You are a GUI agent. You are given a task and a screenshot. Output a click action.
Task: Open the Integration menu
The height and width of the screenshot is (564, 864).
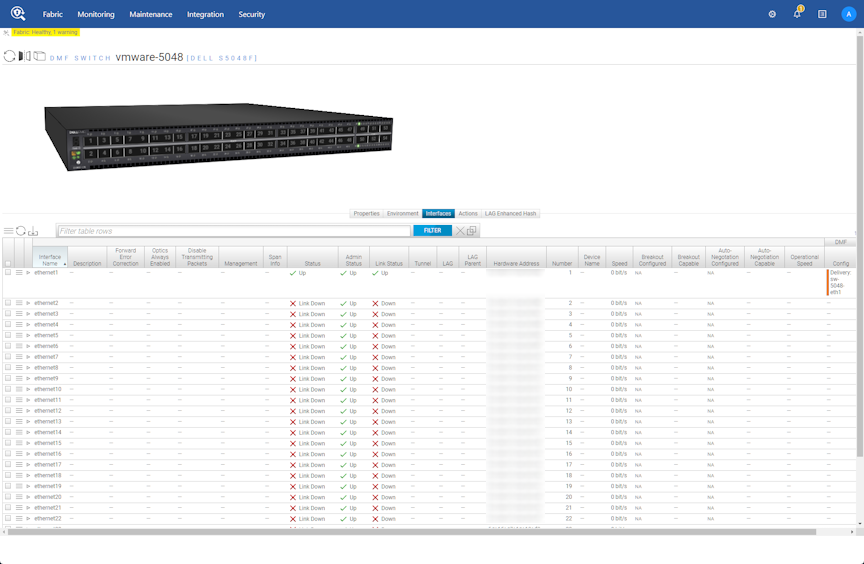click(205, 14)
